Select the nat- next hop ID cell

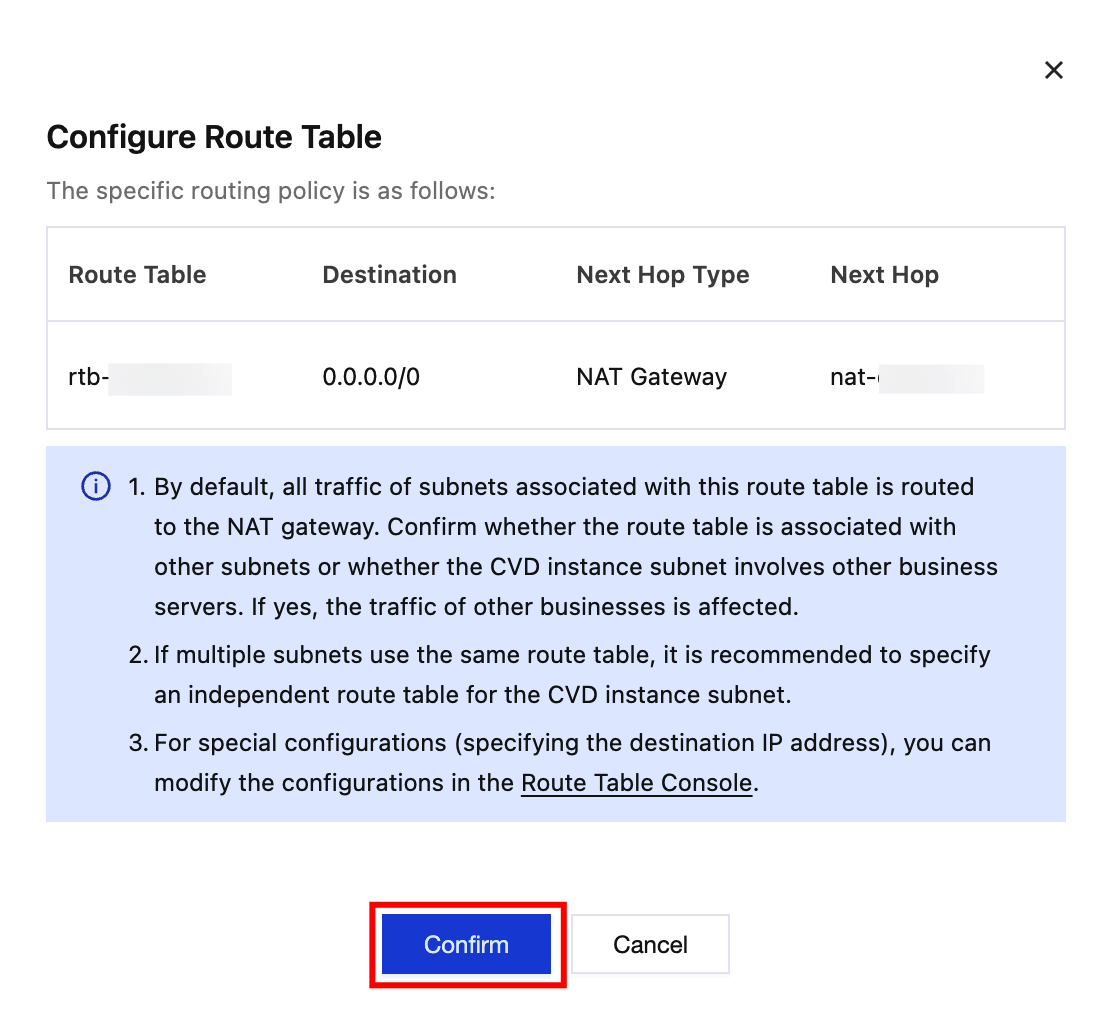906,378
